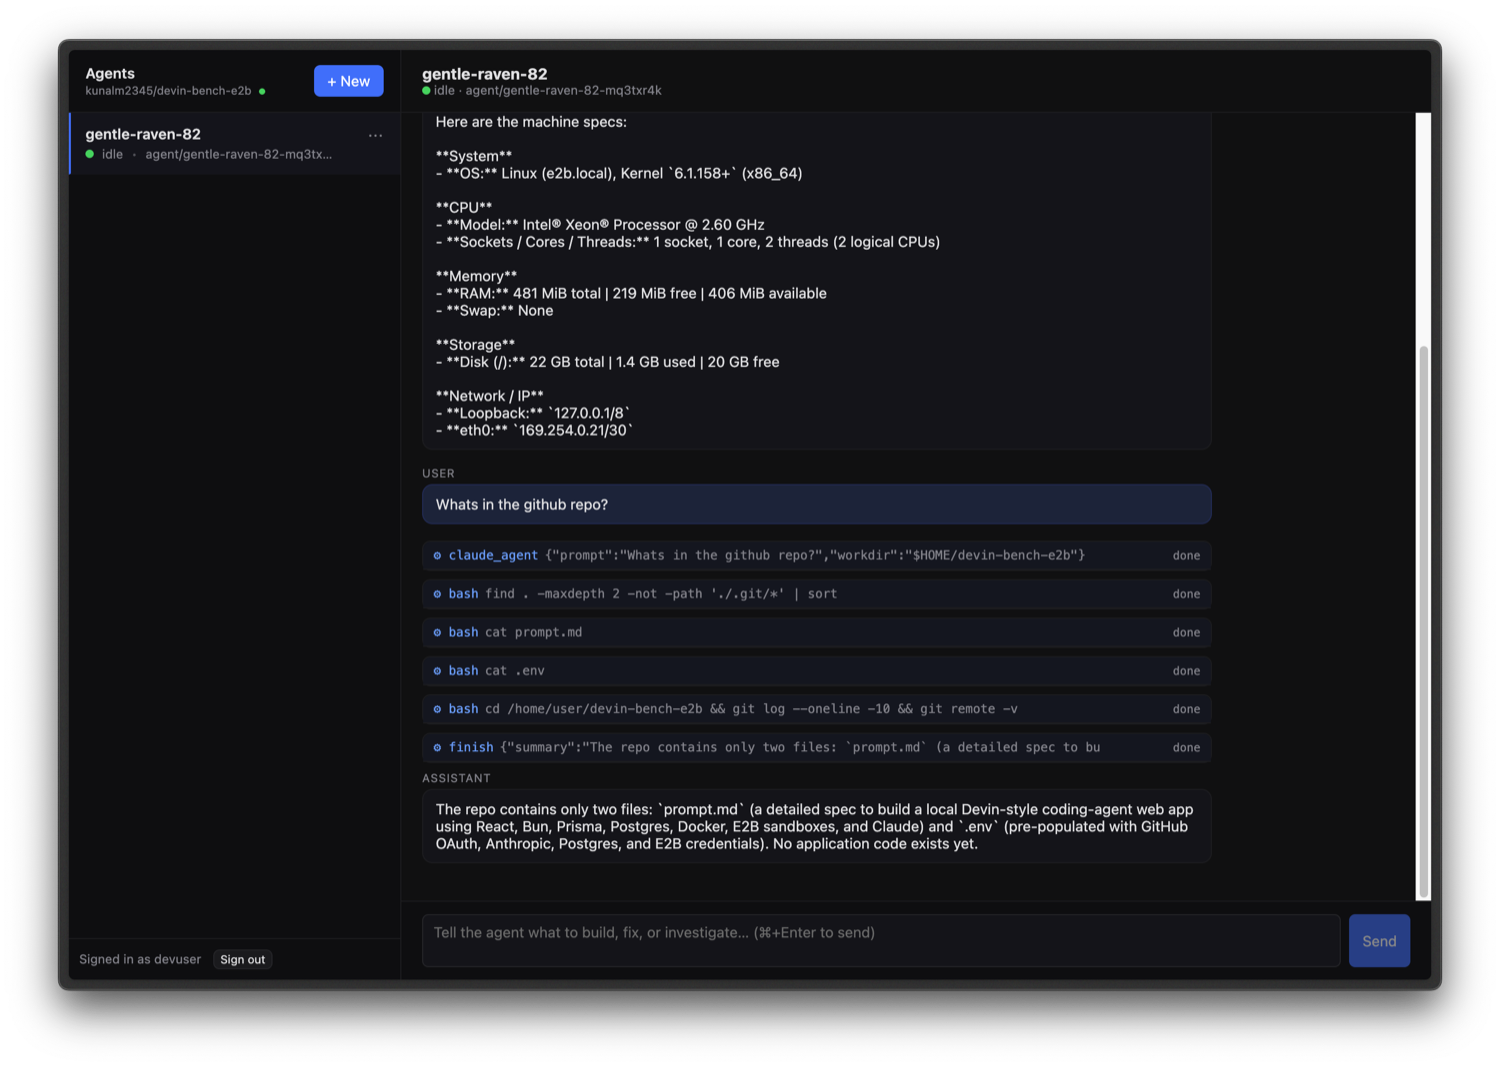Screen dimensions: 1500x1067
Task: Click the gentle-raven-82 header title
Action: click(484, 74)
